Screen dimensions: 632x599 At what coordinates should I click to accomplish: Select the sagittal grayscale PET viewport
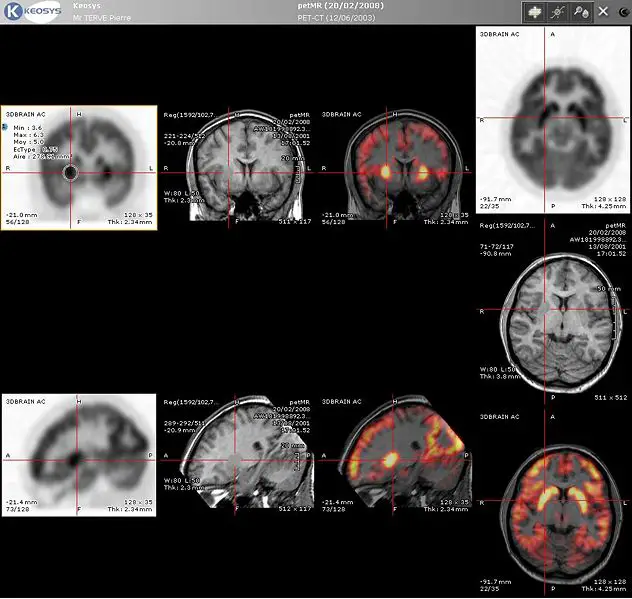click(x=79, y=455)
